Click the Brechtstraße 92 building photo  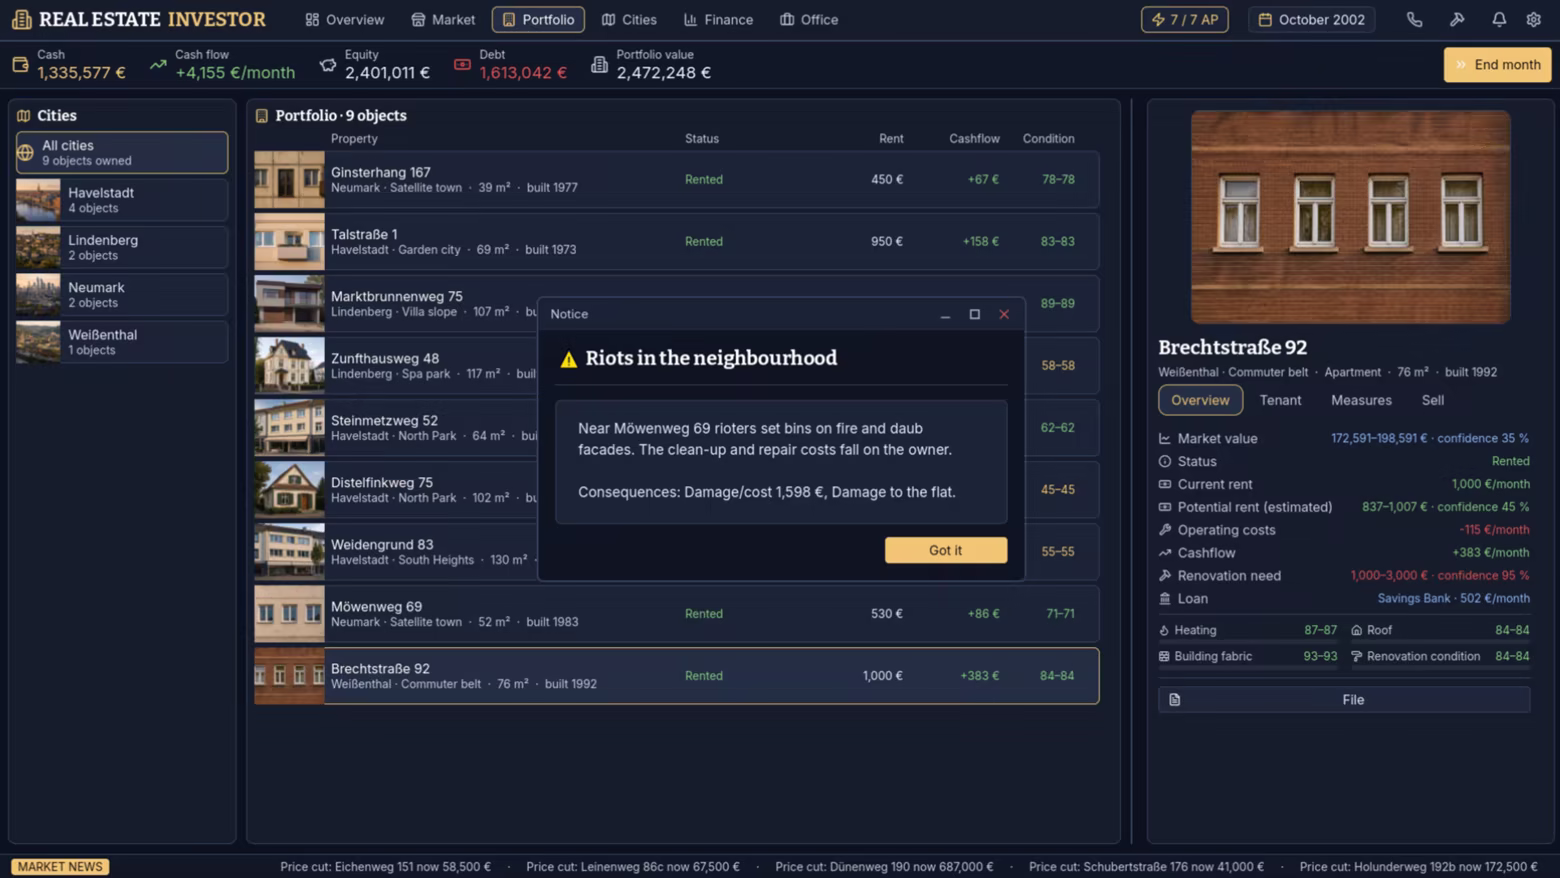[x=1350, y=217]
